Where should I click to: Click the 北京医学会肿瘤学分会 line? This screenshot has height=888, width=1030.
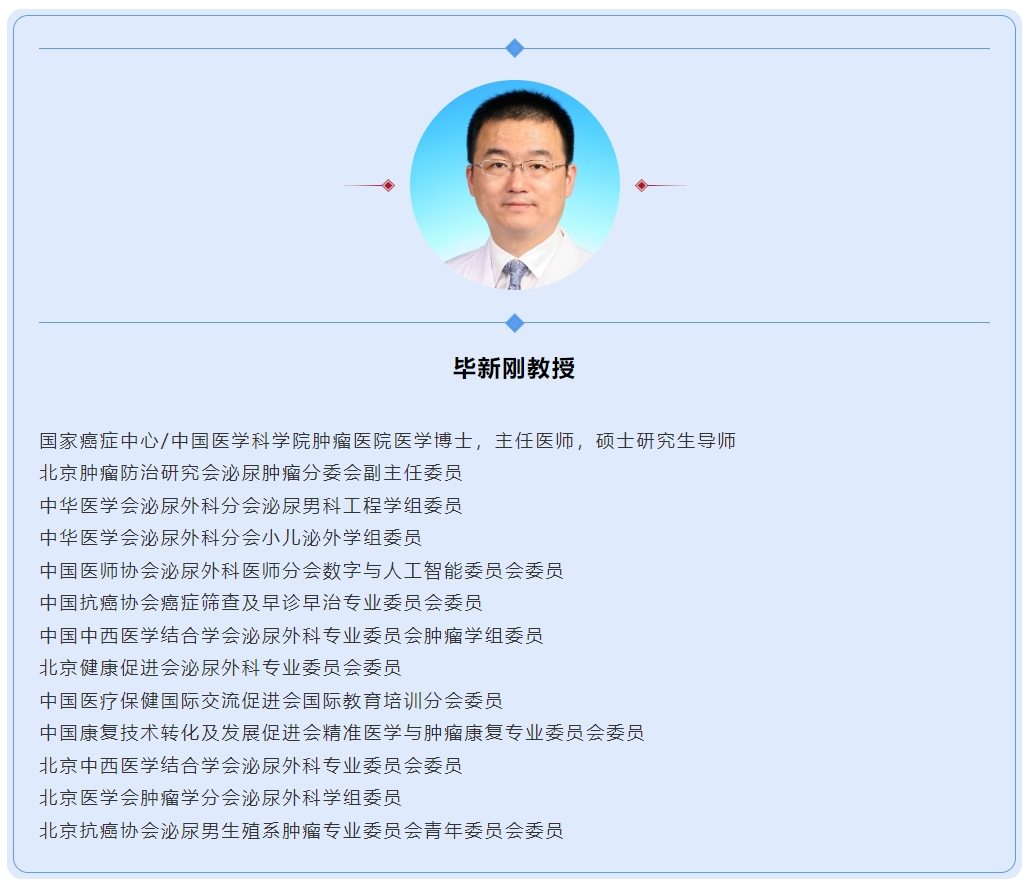click(x=221, y=798)
